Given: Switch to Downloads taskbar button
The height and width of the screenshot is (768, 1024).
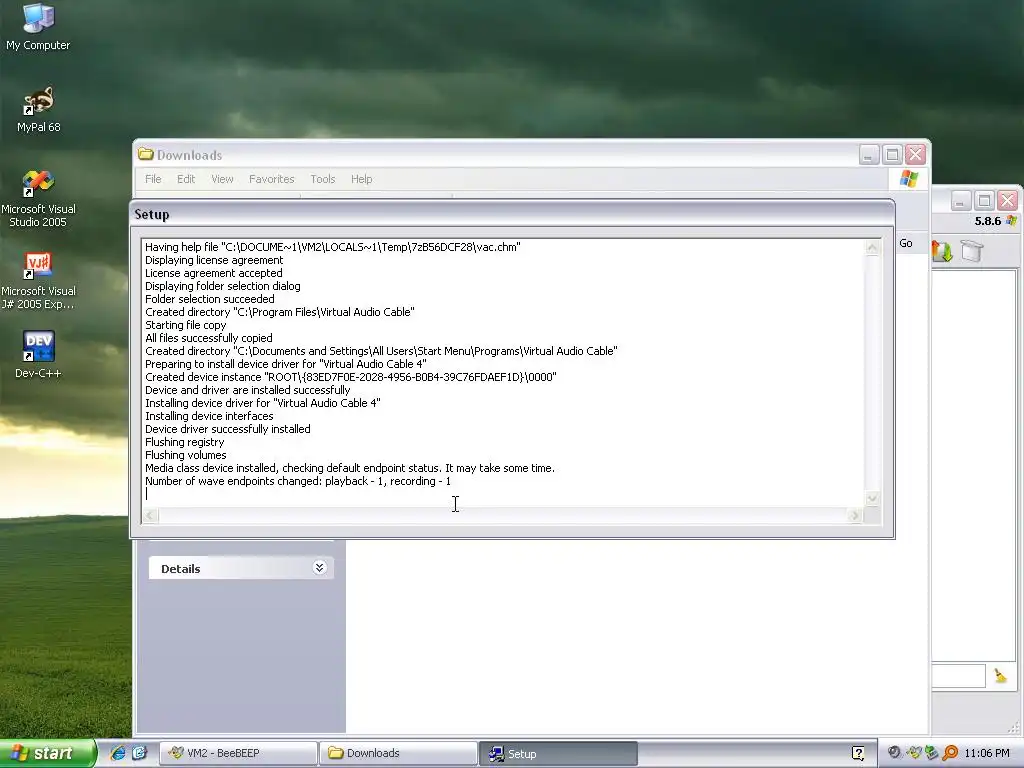Looking at the screenshot, I should click(397, 753).
